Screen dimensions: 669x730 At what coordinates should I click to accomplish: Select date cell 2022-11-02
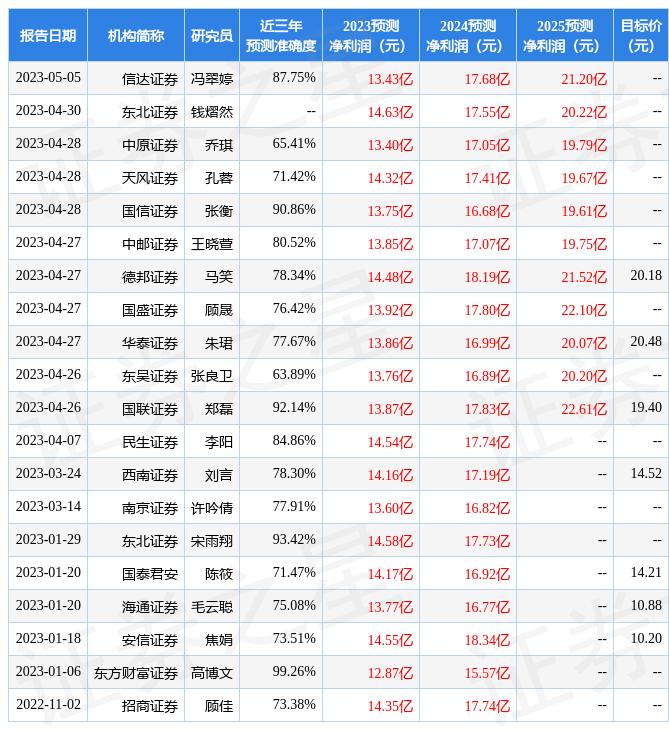(48, 705)
